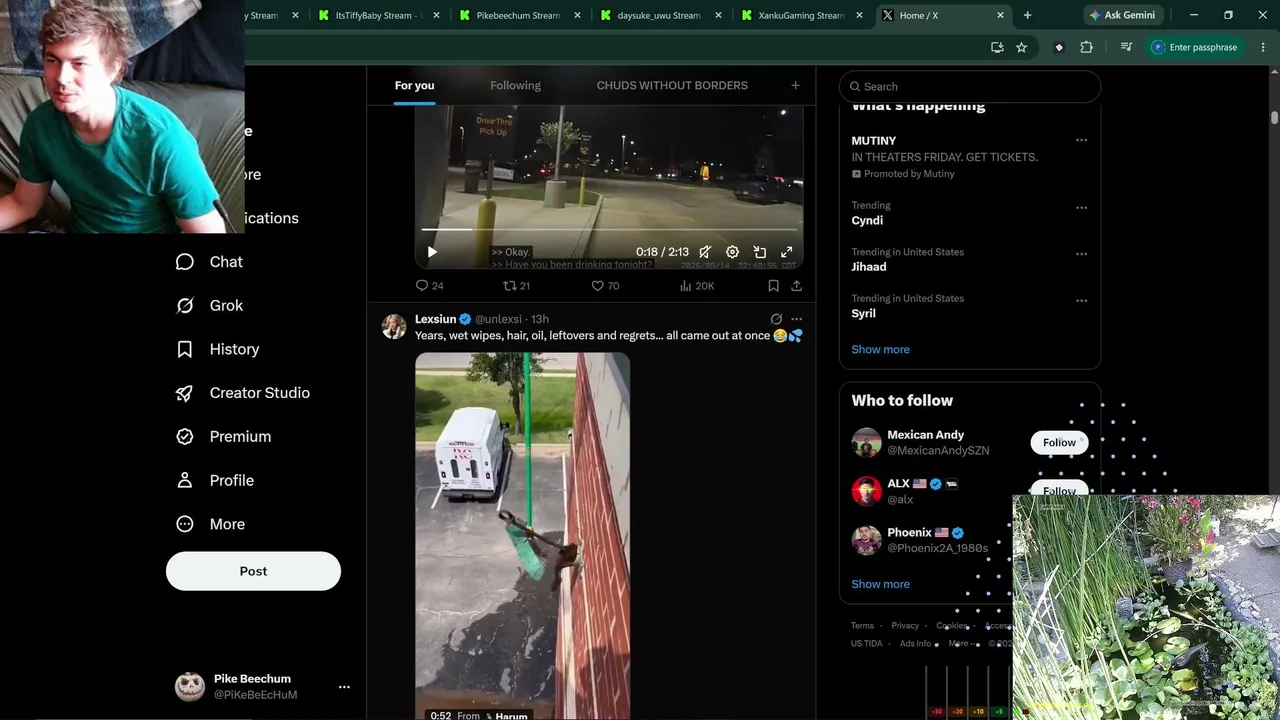Click the Post button
Viewport: 1280px width, 720px height.
point(253,571)
